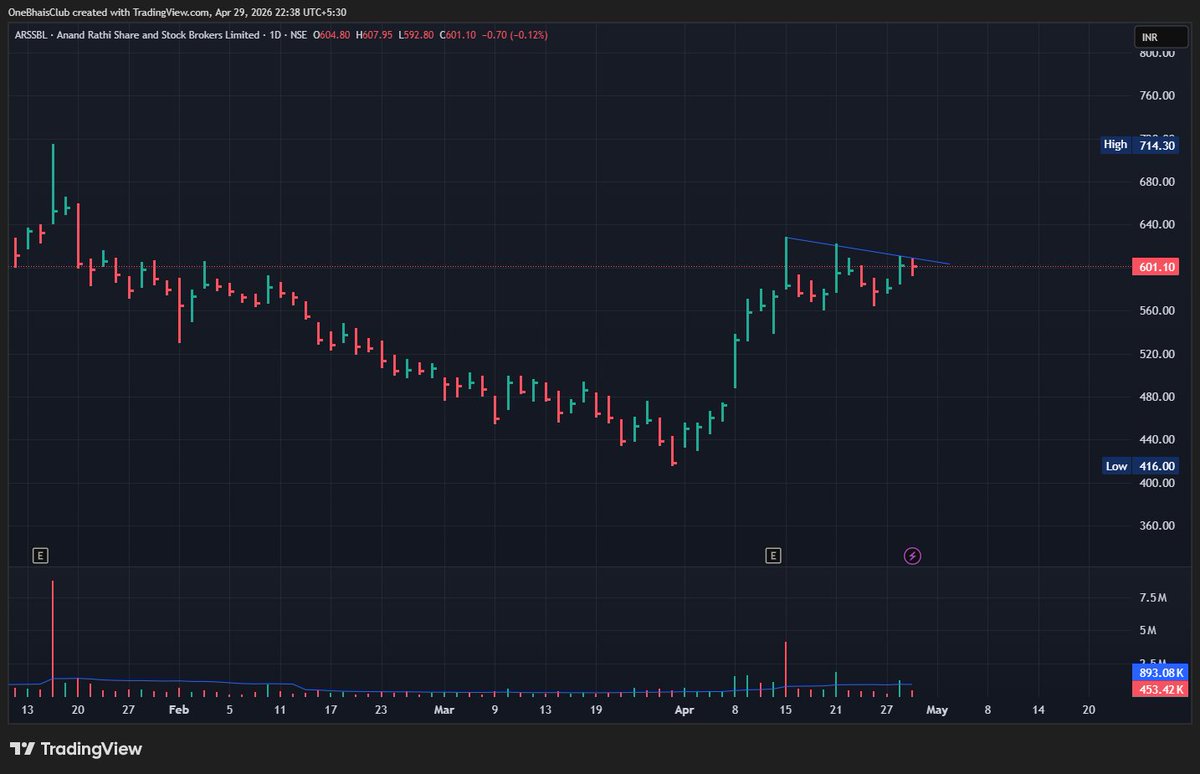1200x774 pixels.
Task: Click the May date label
Action: [x=937, y=710]
